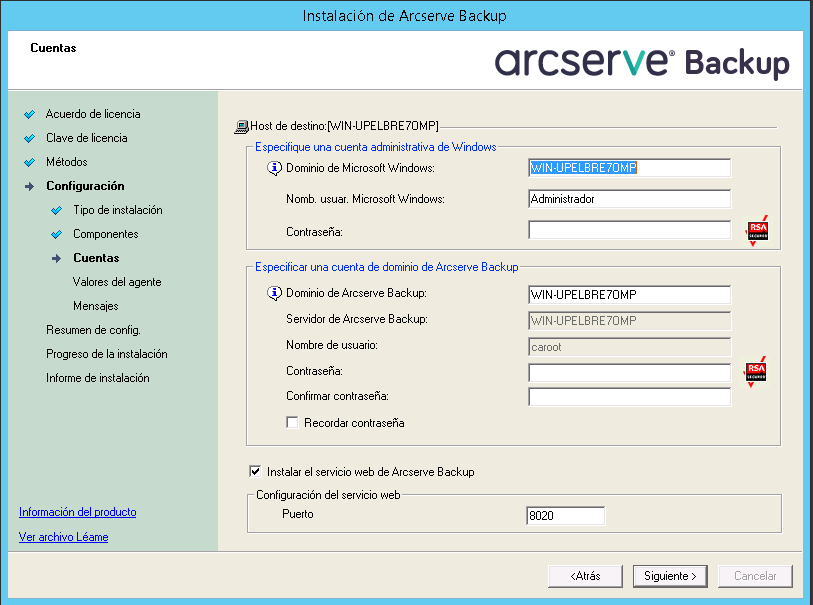The height and width of the screenshot is (605, 813).
Task: Click the Puerto input field
Action: pyautogui.click(x=565, y=515)
